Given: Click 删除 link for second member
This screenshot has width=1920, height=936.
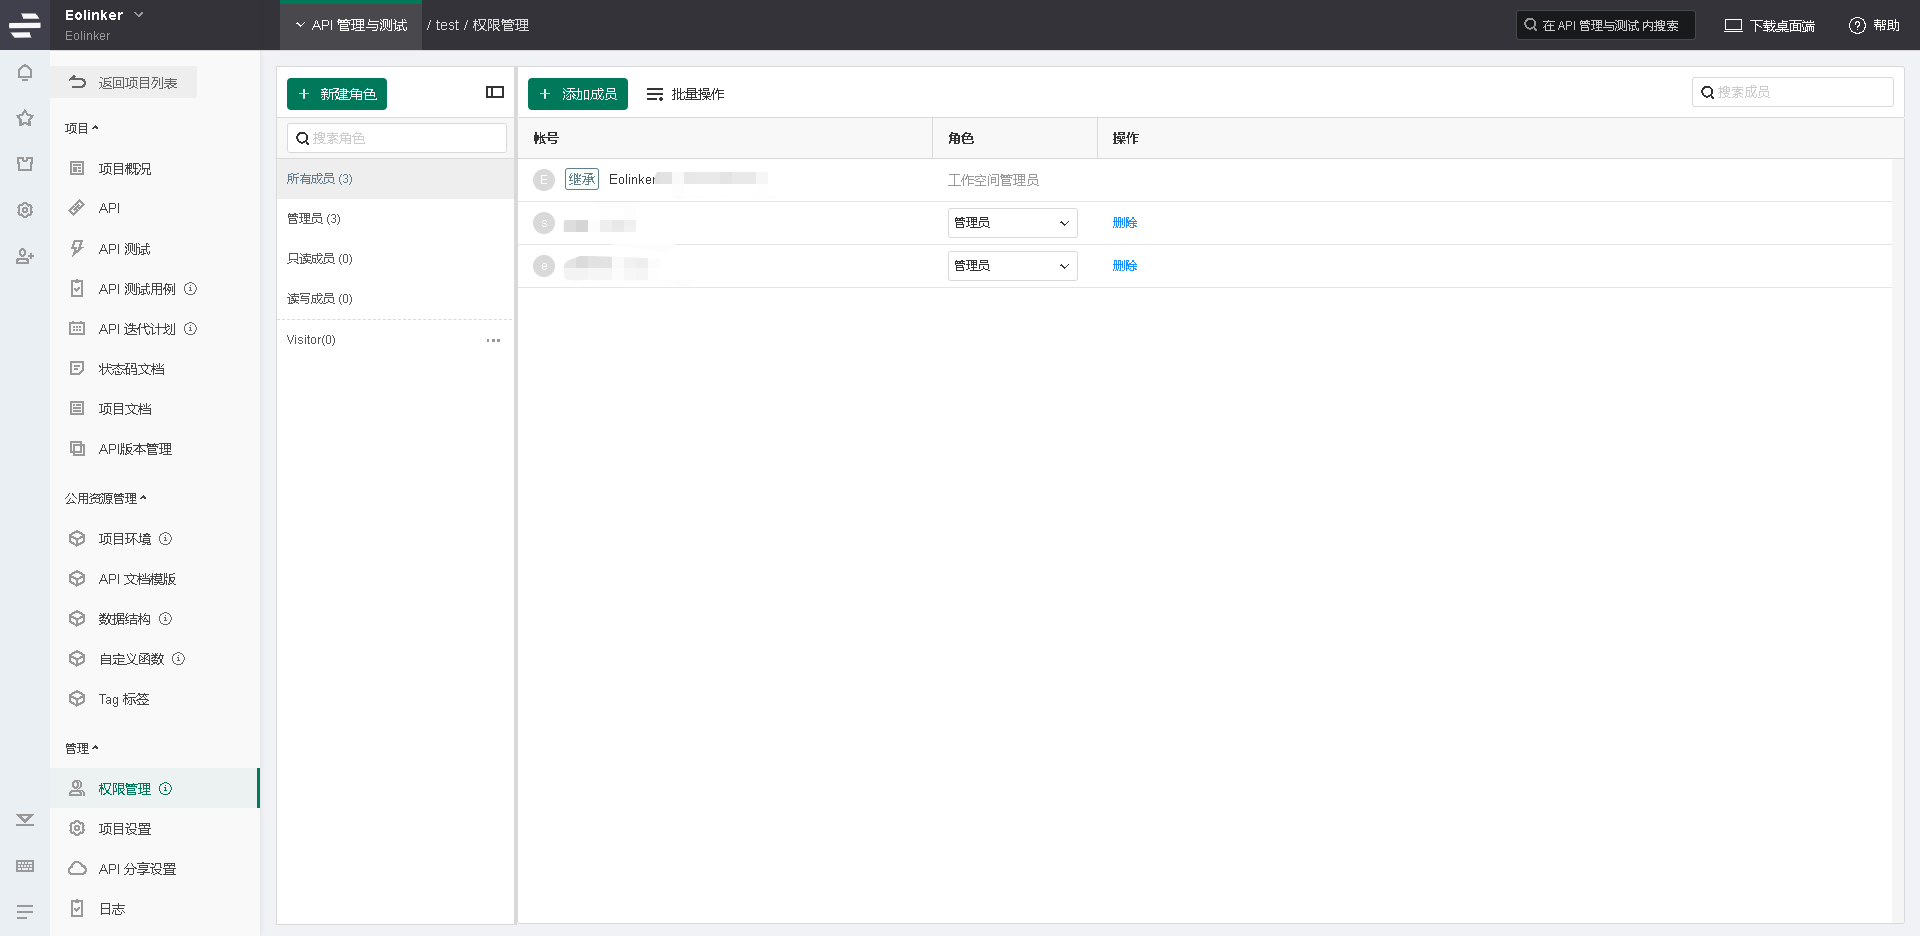Looking at the screenshot, I should (x=1125, y=223).
